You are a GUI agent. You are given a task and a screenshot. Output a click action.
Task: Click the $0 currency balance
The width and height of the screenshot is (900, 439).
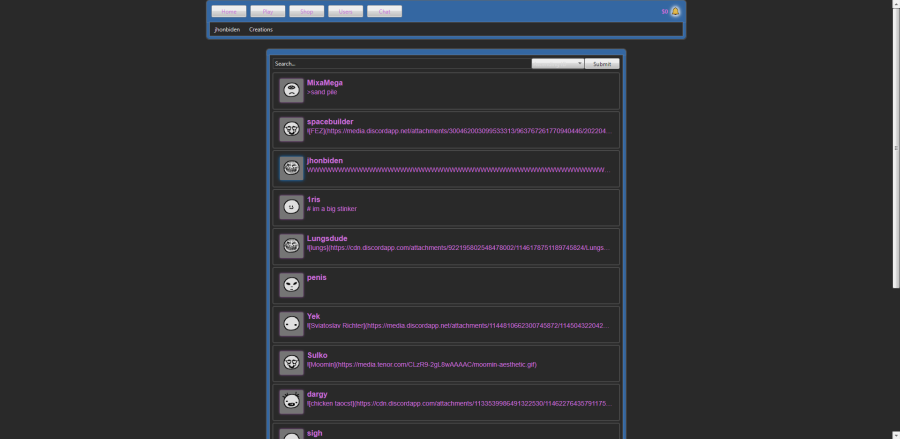(664, 12)
